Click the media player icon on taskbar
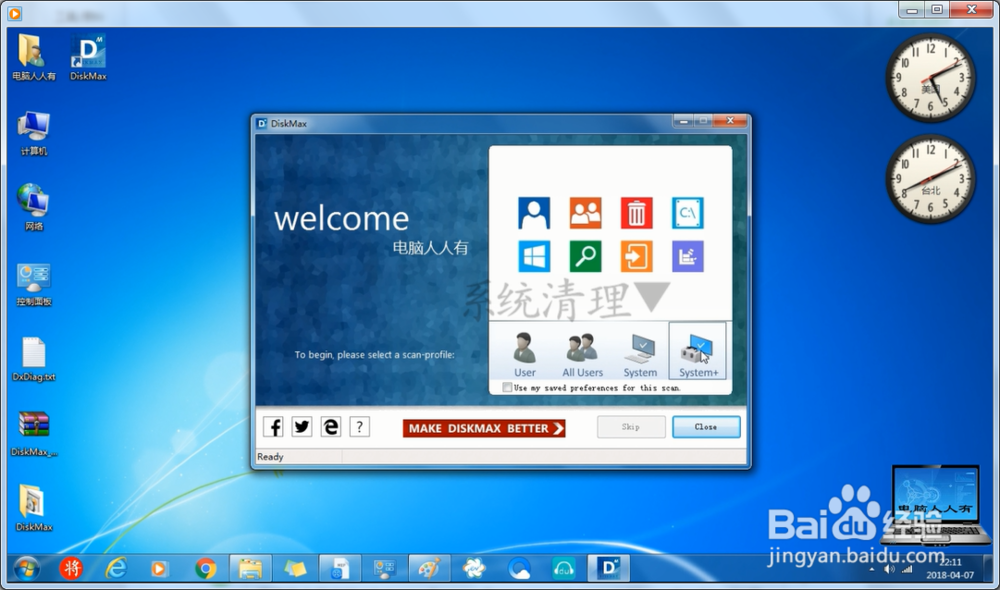 tap(159, 568)
